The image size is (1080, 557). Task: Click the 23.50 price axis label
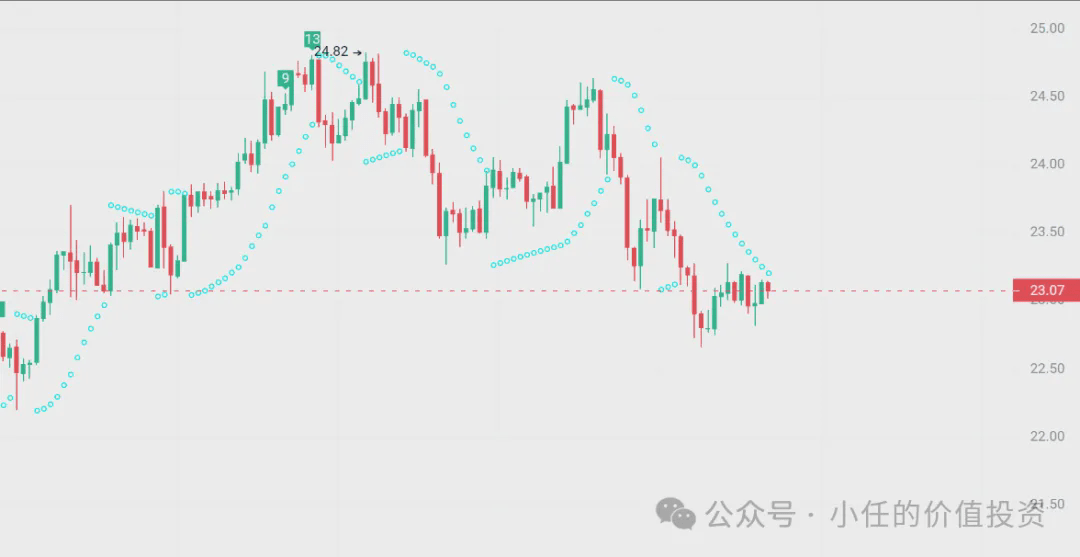1047,232
